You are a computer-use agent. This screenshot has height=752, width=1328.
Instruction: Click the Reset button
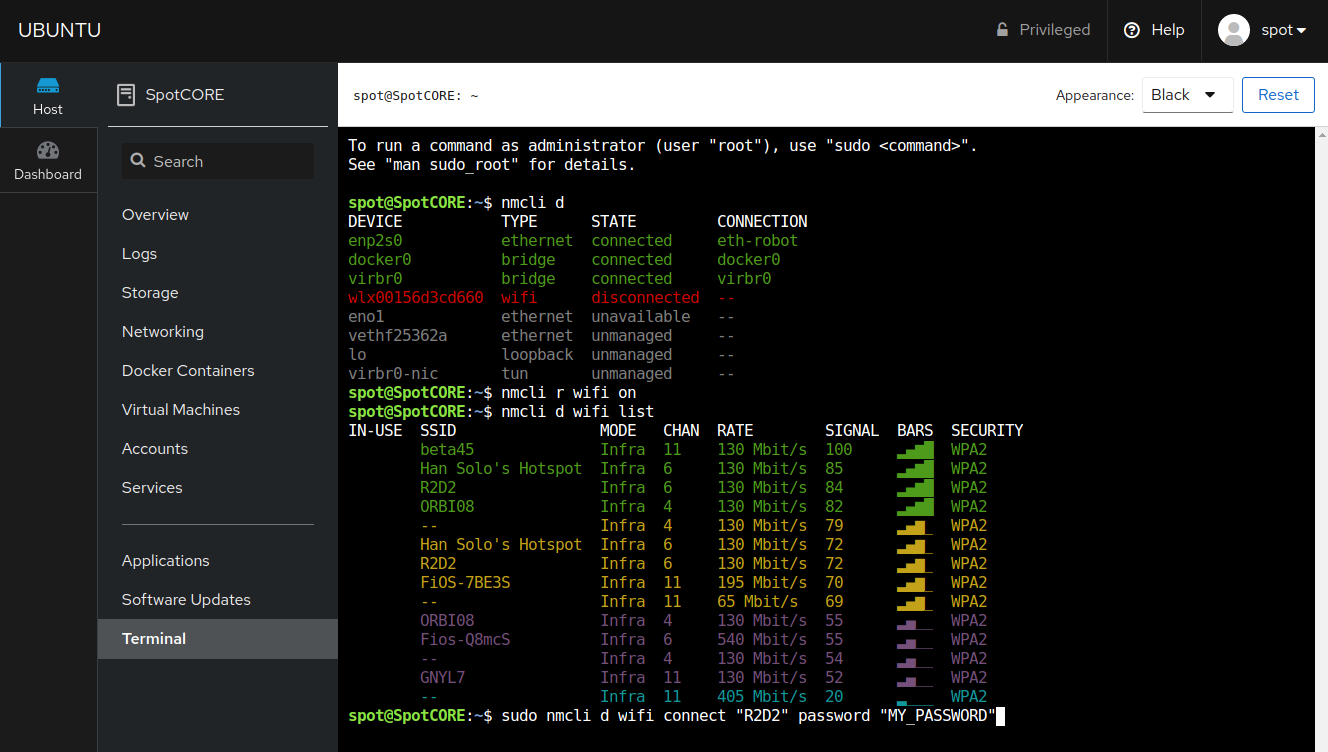(1278, 95)
